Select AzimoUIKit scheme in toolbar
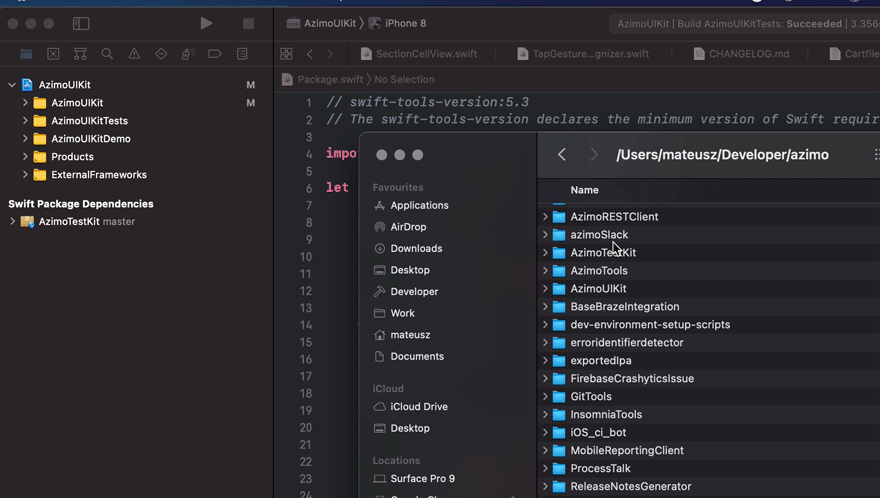Image resolution: width=880 pixels, height=498 pixels. tap(322, 23)
